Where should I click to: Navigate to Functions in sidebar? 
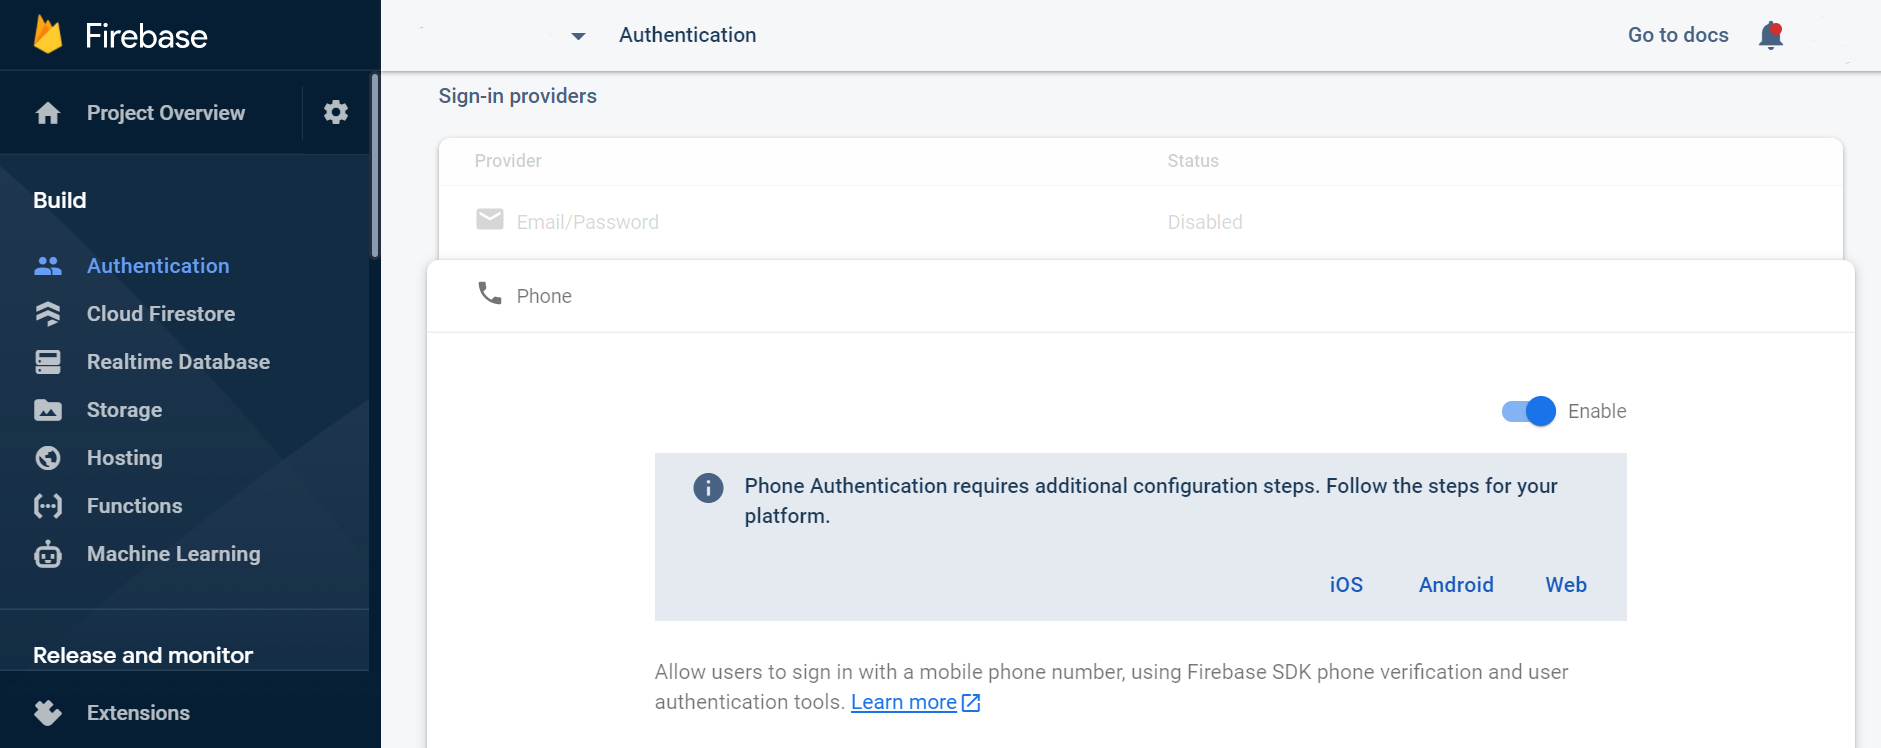(134, 506)
